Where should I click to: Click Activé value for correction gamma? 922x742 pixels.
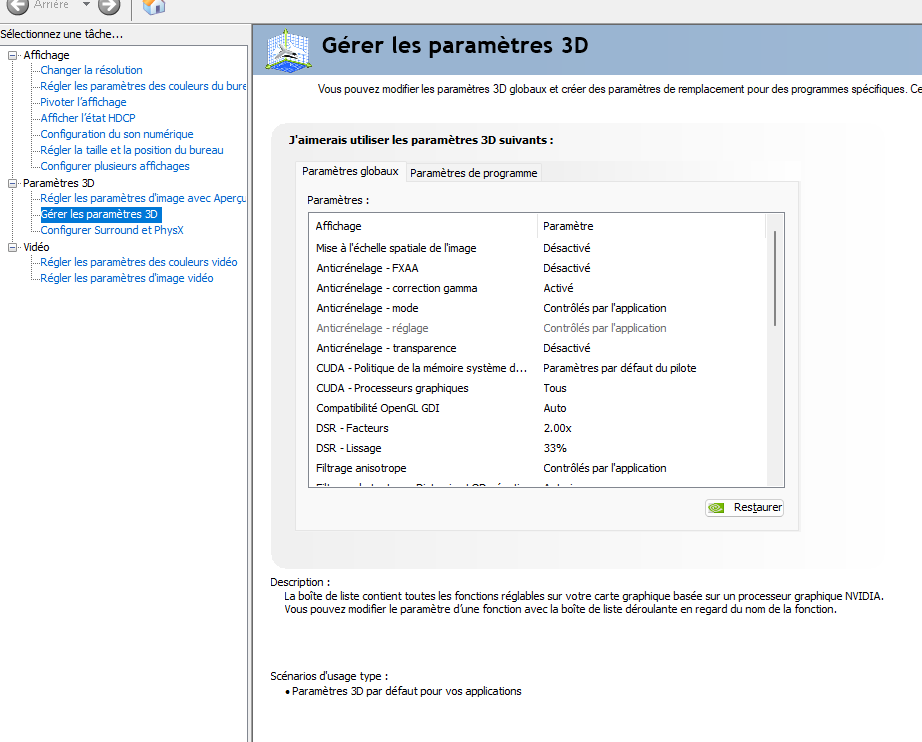click(558, 288)
